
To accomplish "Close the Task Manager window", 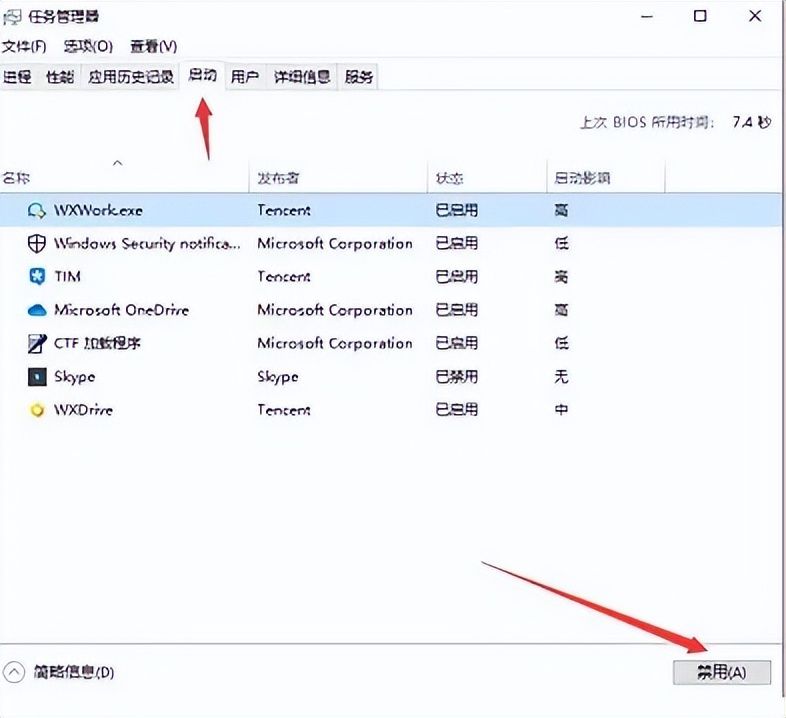I will click(x=755, y=17).
